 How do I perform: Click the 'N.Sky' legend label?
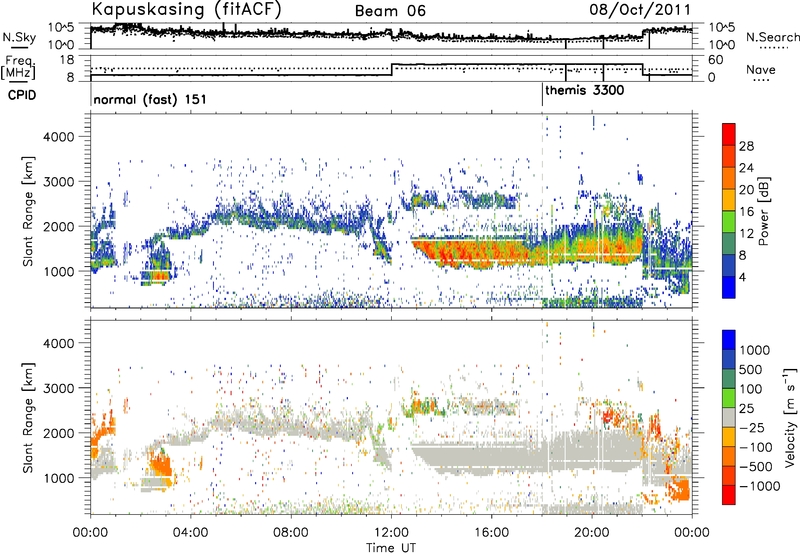point(19,37)
